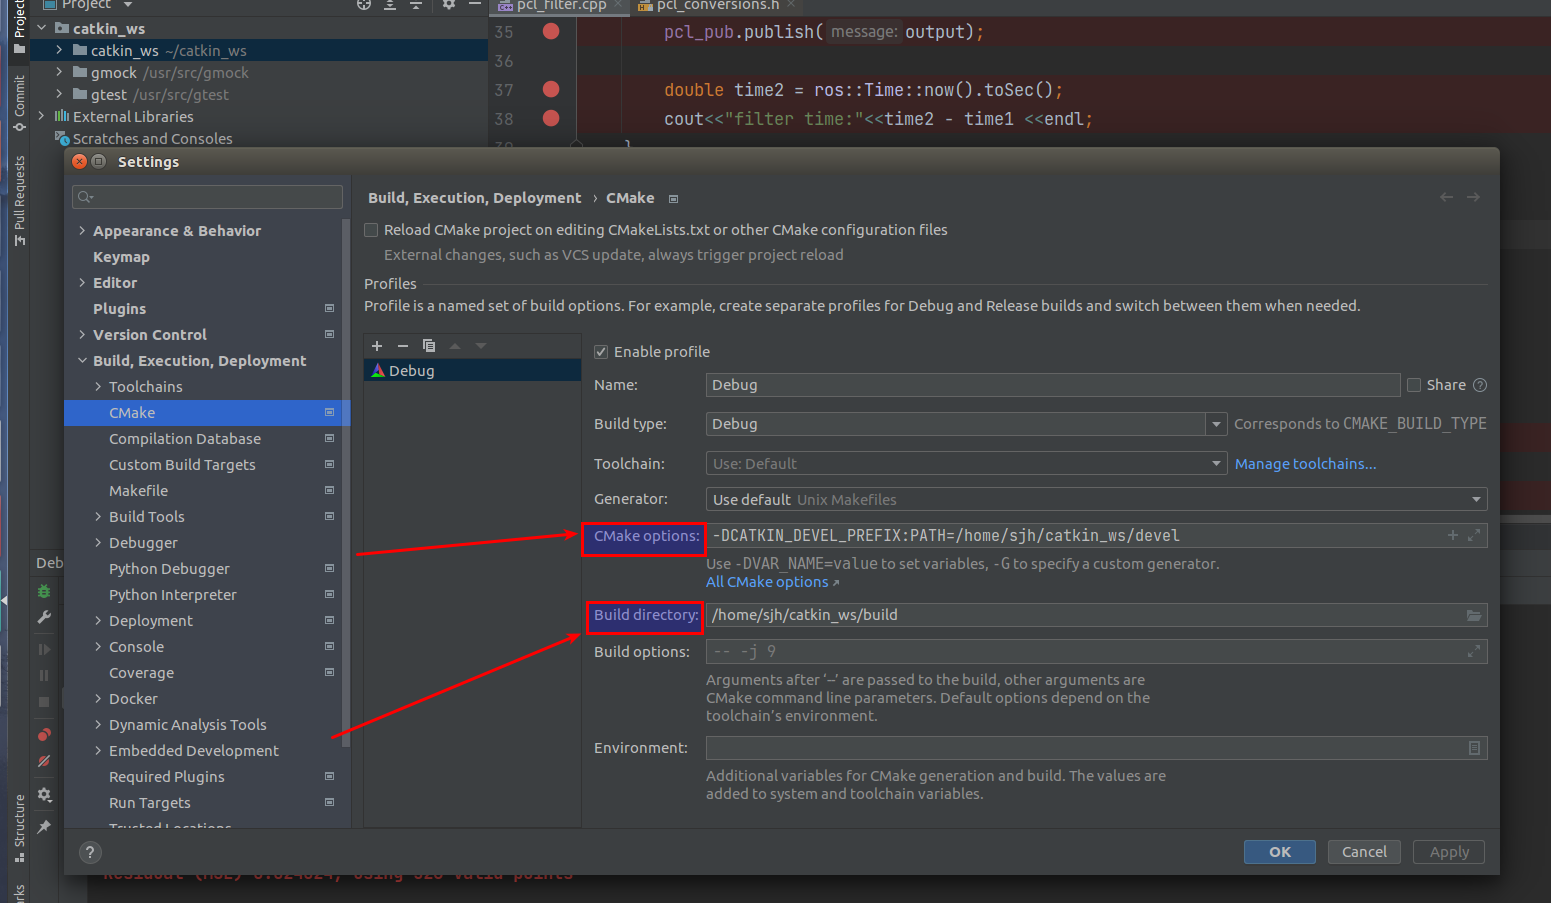Viewport: 1551px width, 903px height.
Task: Collapse the Build, Execution, Deployment tree section
Action: [83, 360]
